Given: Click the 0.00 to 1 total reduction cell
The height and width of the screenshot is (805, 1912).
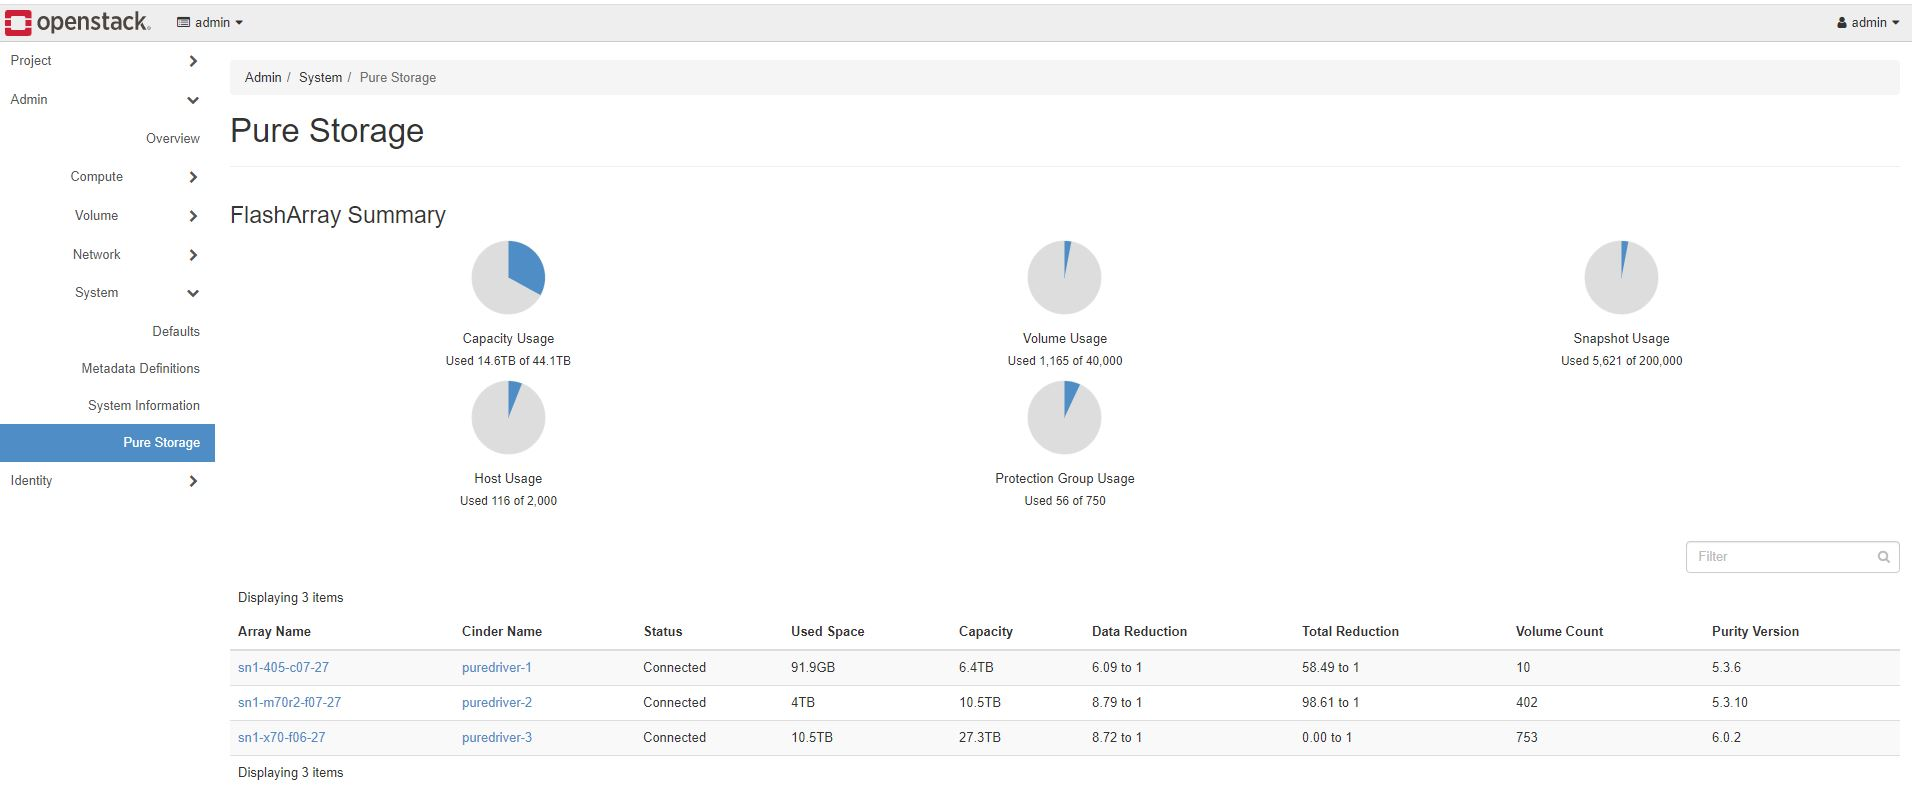Looking at the screenshot, I should click(x=1327, y=737).
